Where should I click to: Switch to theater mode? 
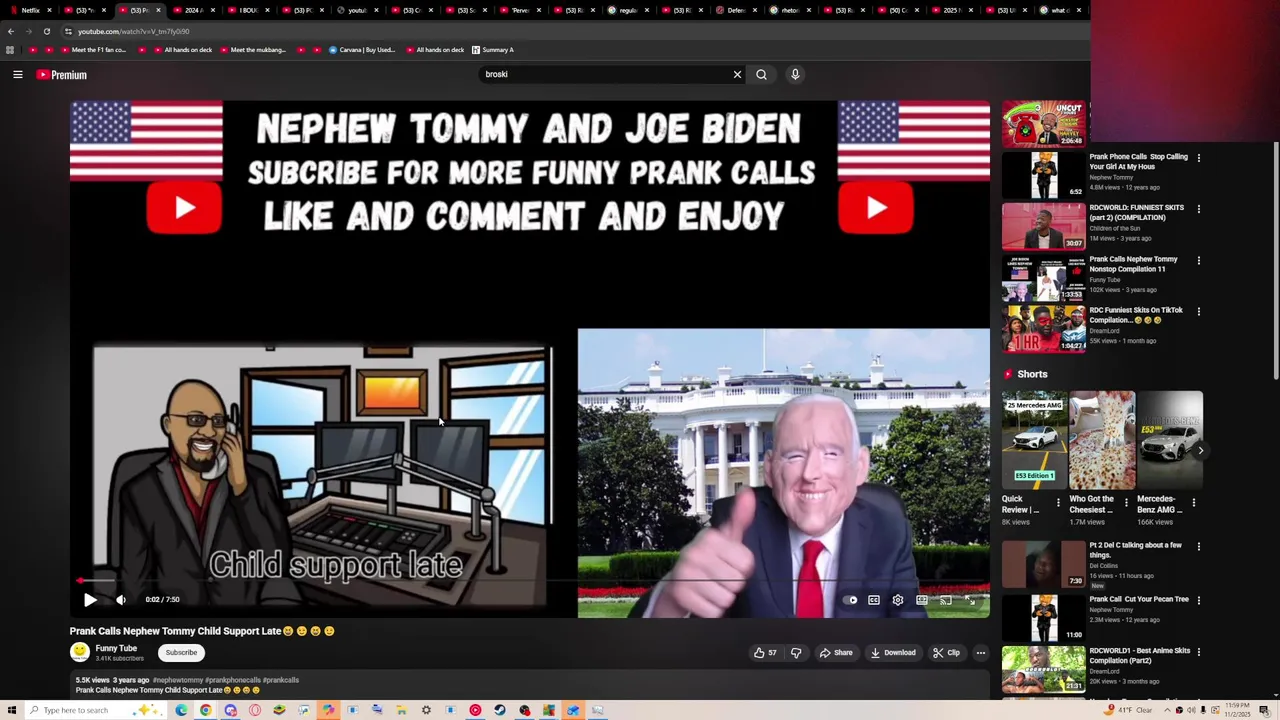pos(922,600)
